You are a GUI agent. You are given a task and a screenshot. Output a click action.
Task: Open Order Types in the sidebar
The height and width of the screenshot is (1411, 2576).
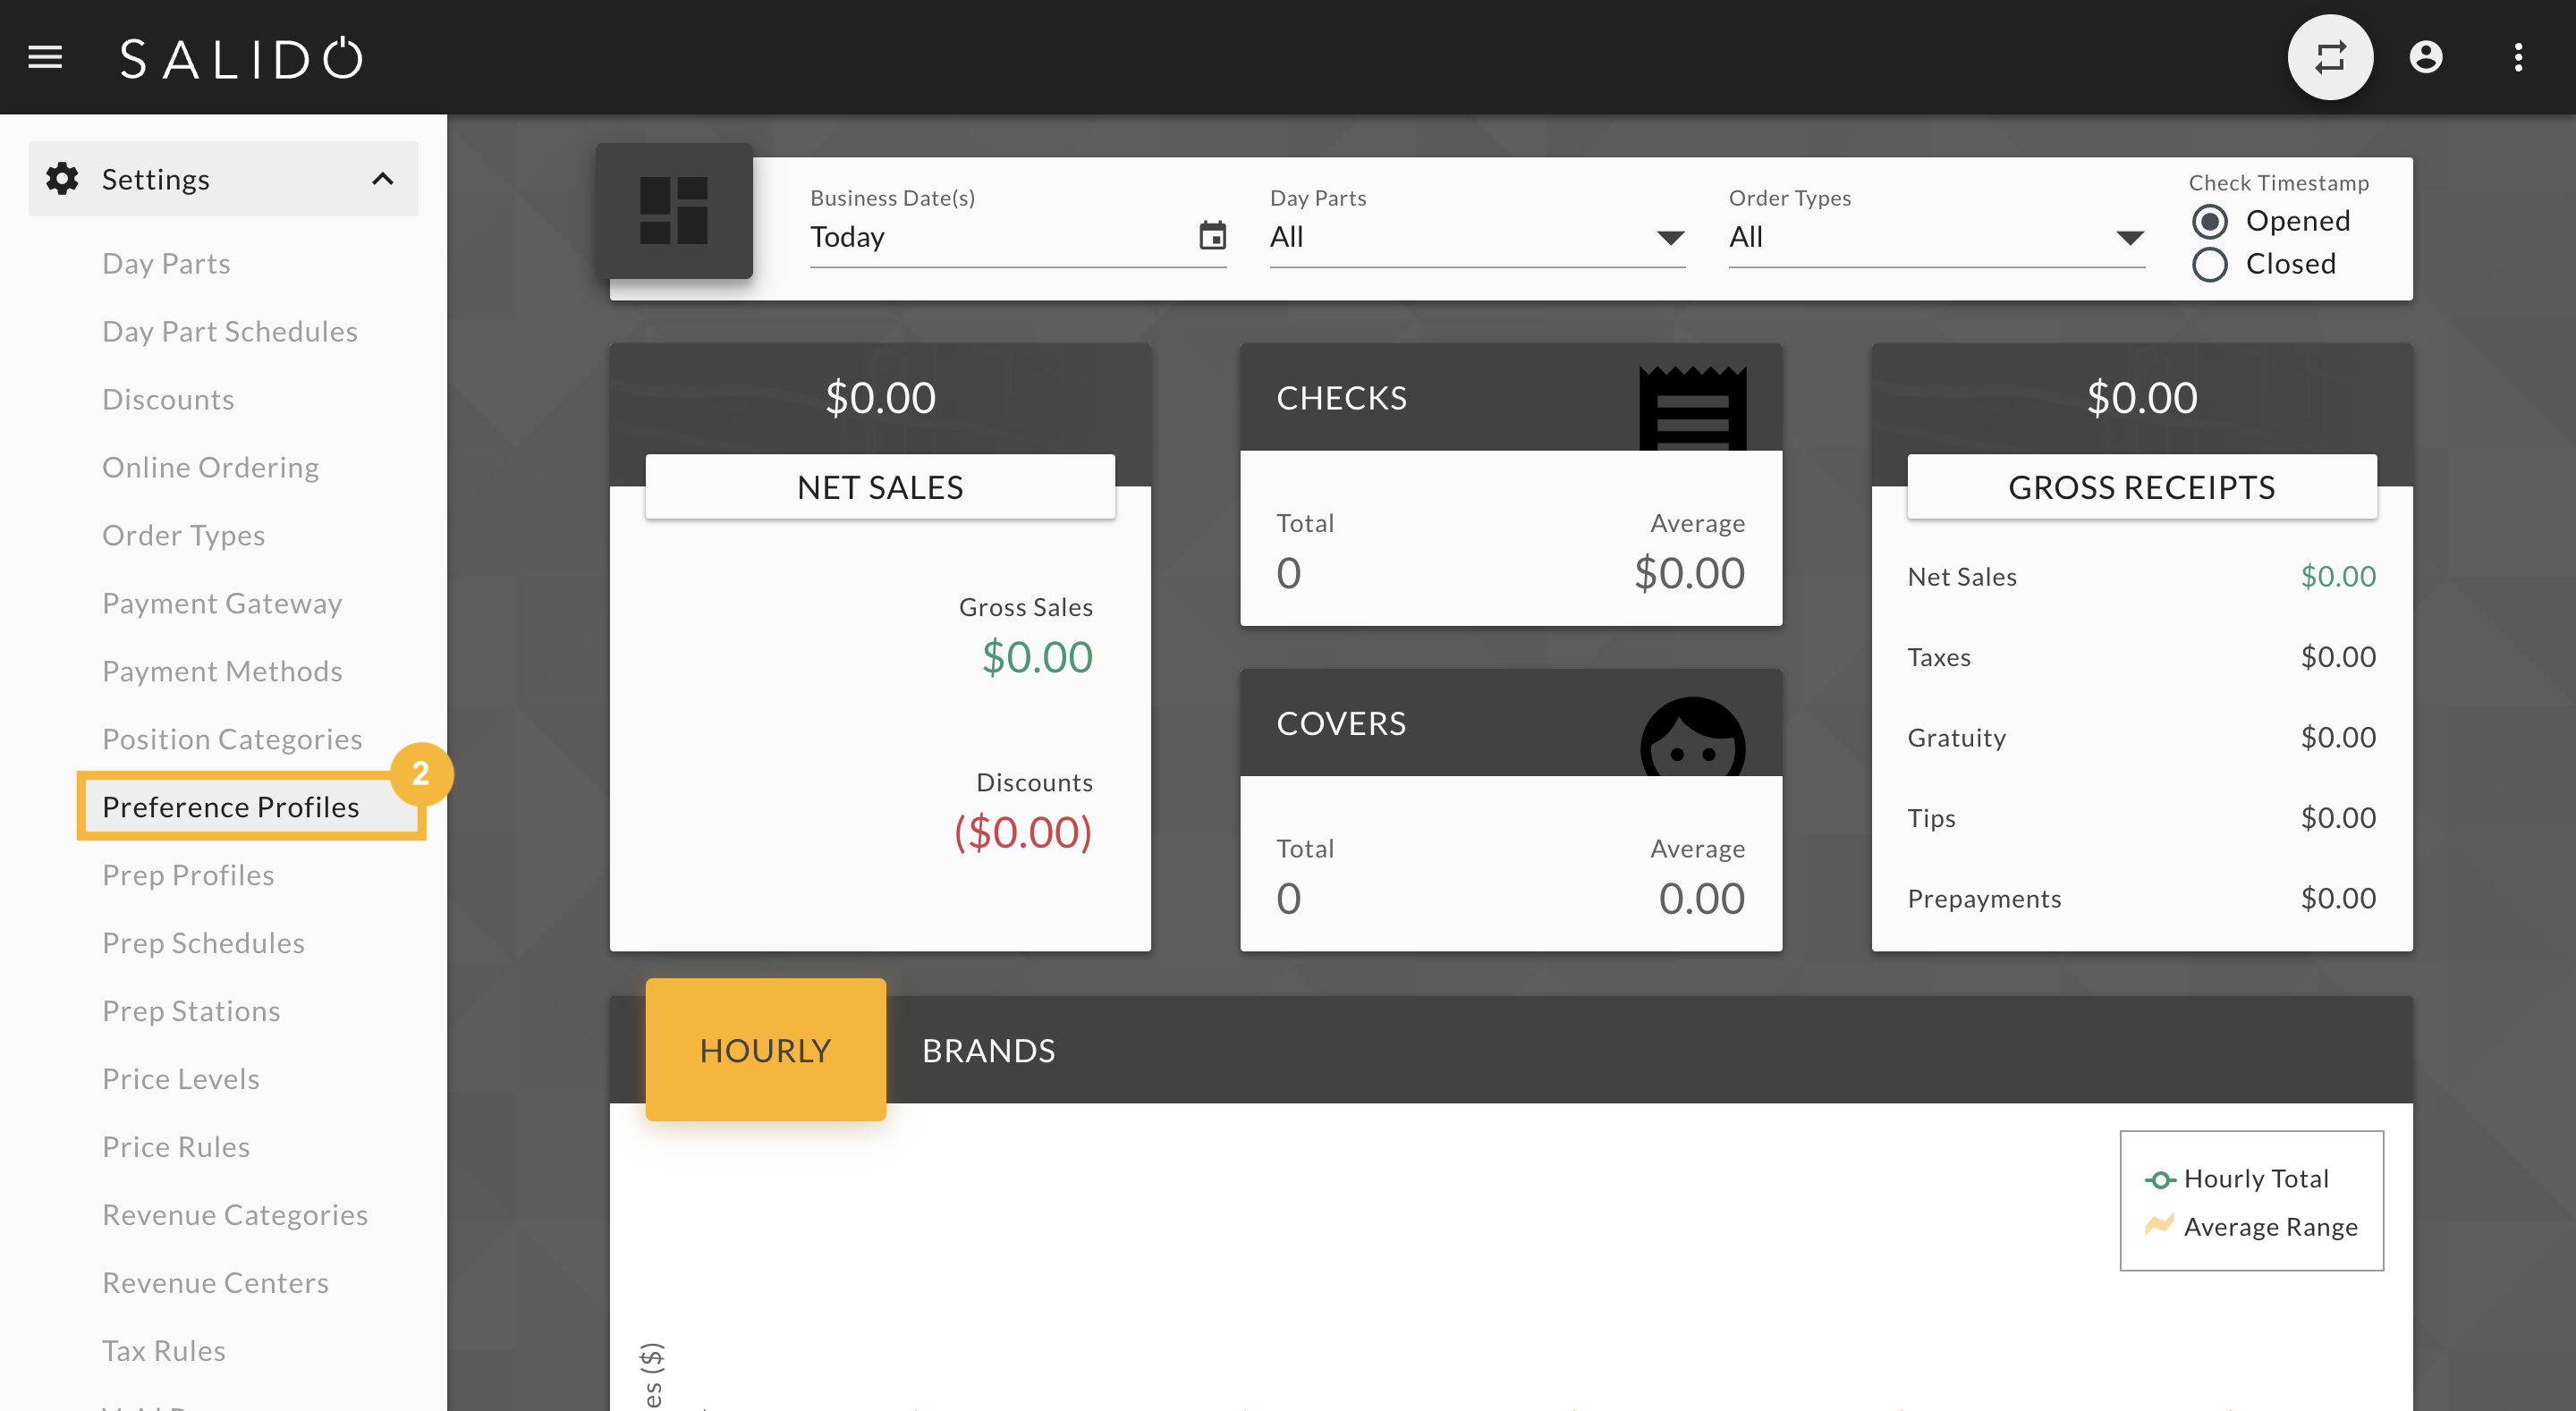pos(183,535)
